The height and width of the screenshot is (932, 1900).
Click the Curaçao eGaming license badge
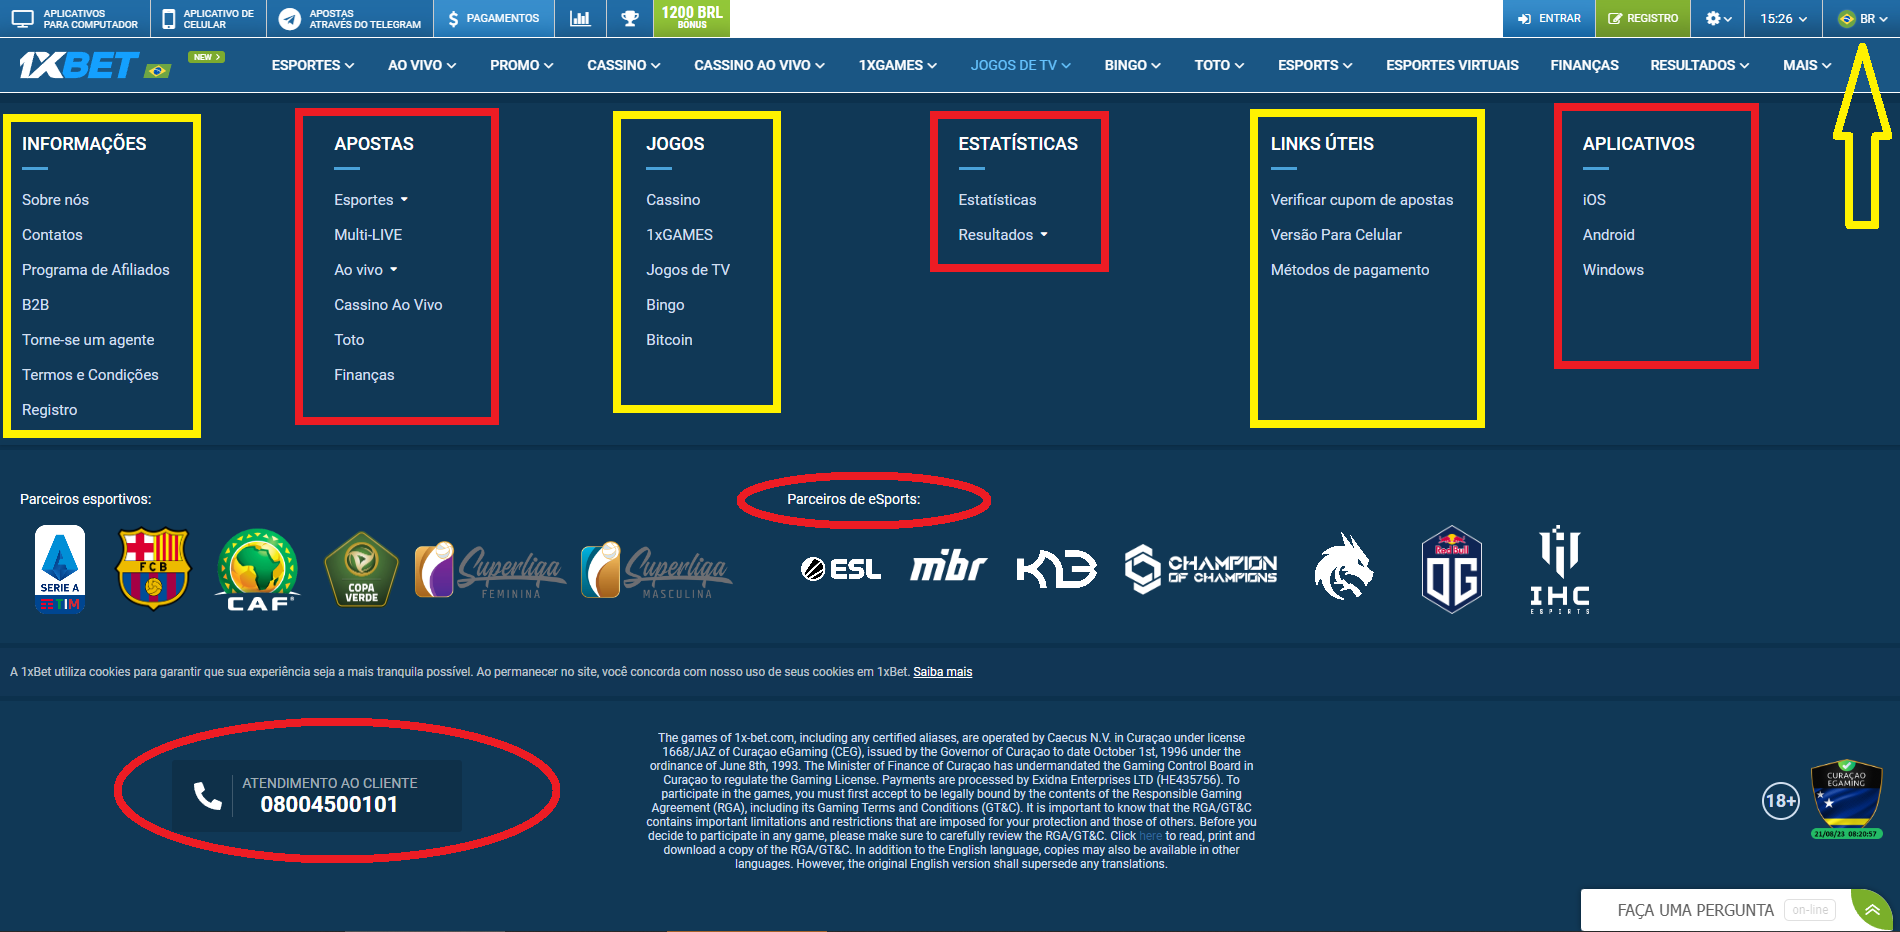pos(1846,799)
